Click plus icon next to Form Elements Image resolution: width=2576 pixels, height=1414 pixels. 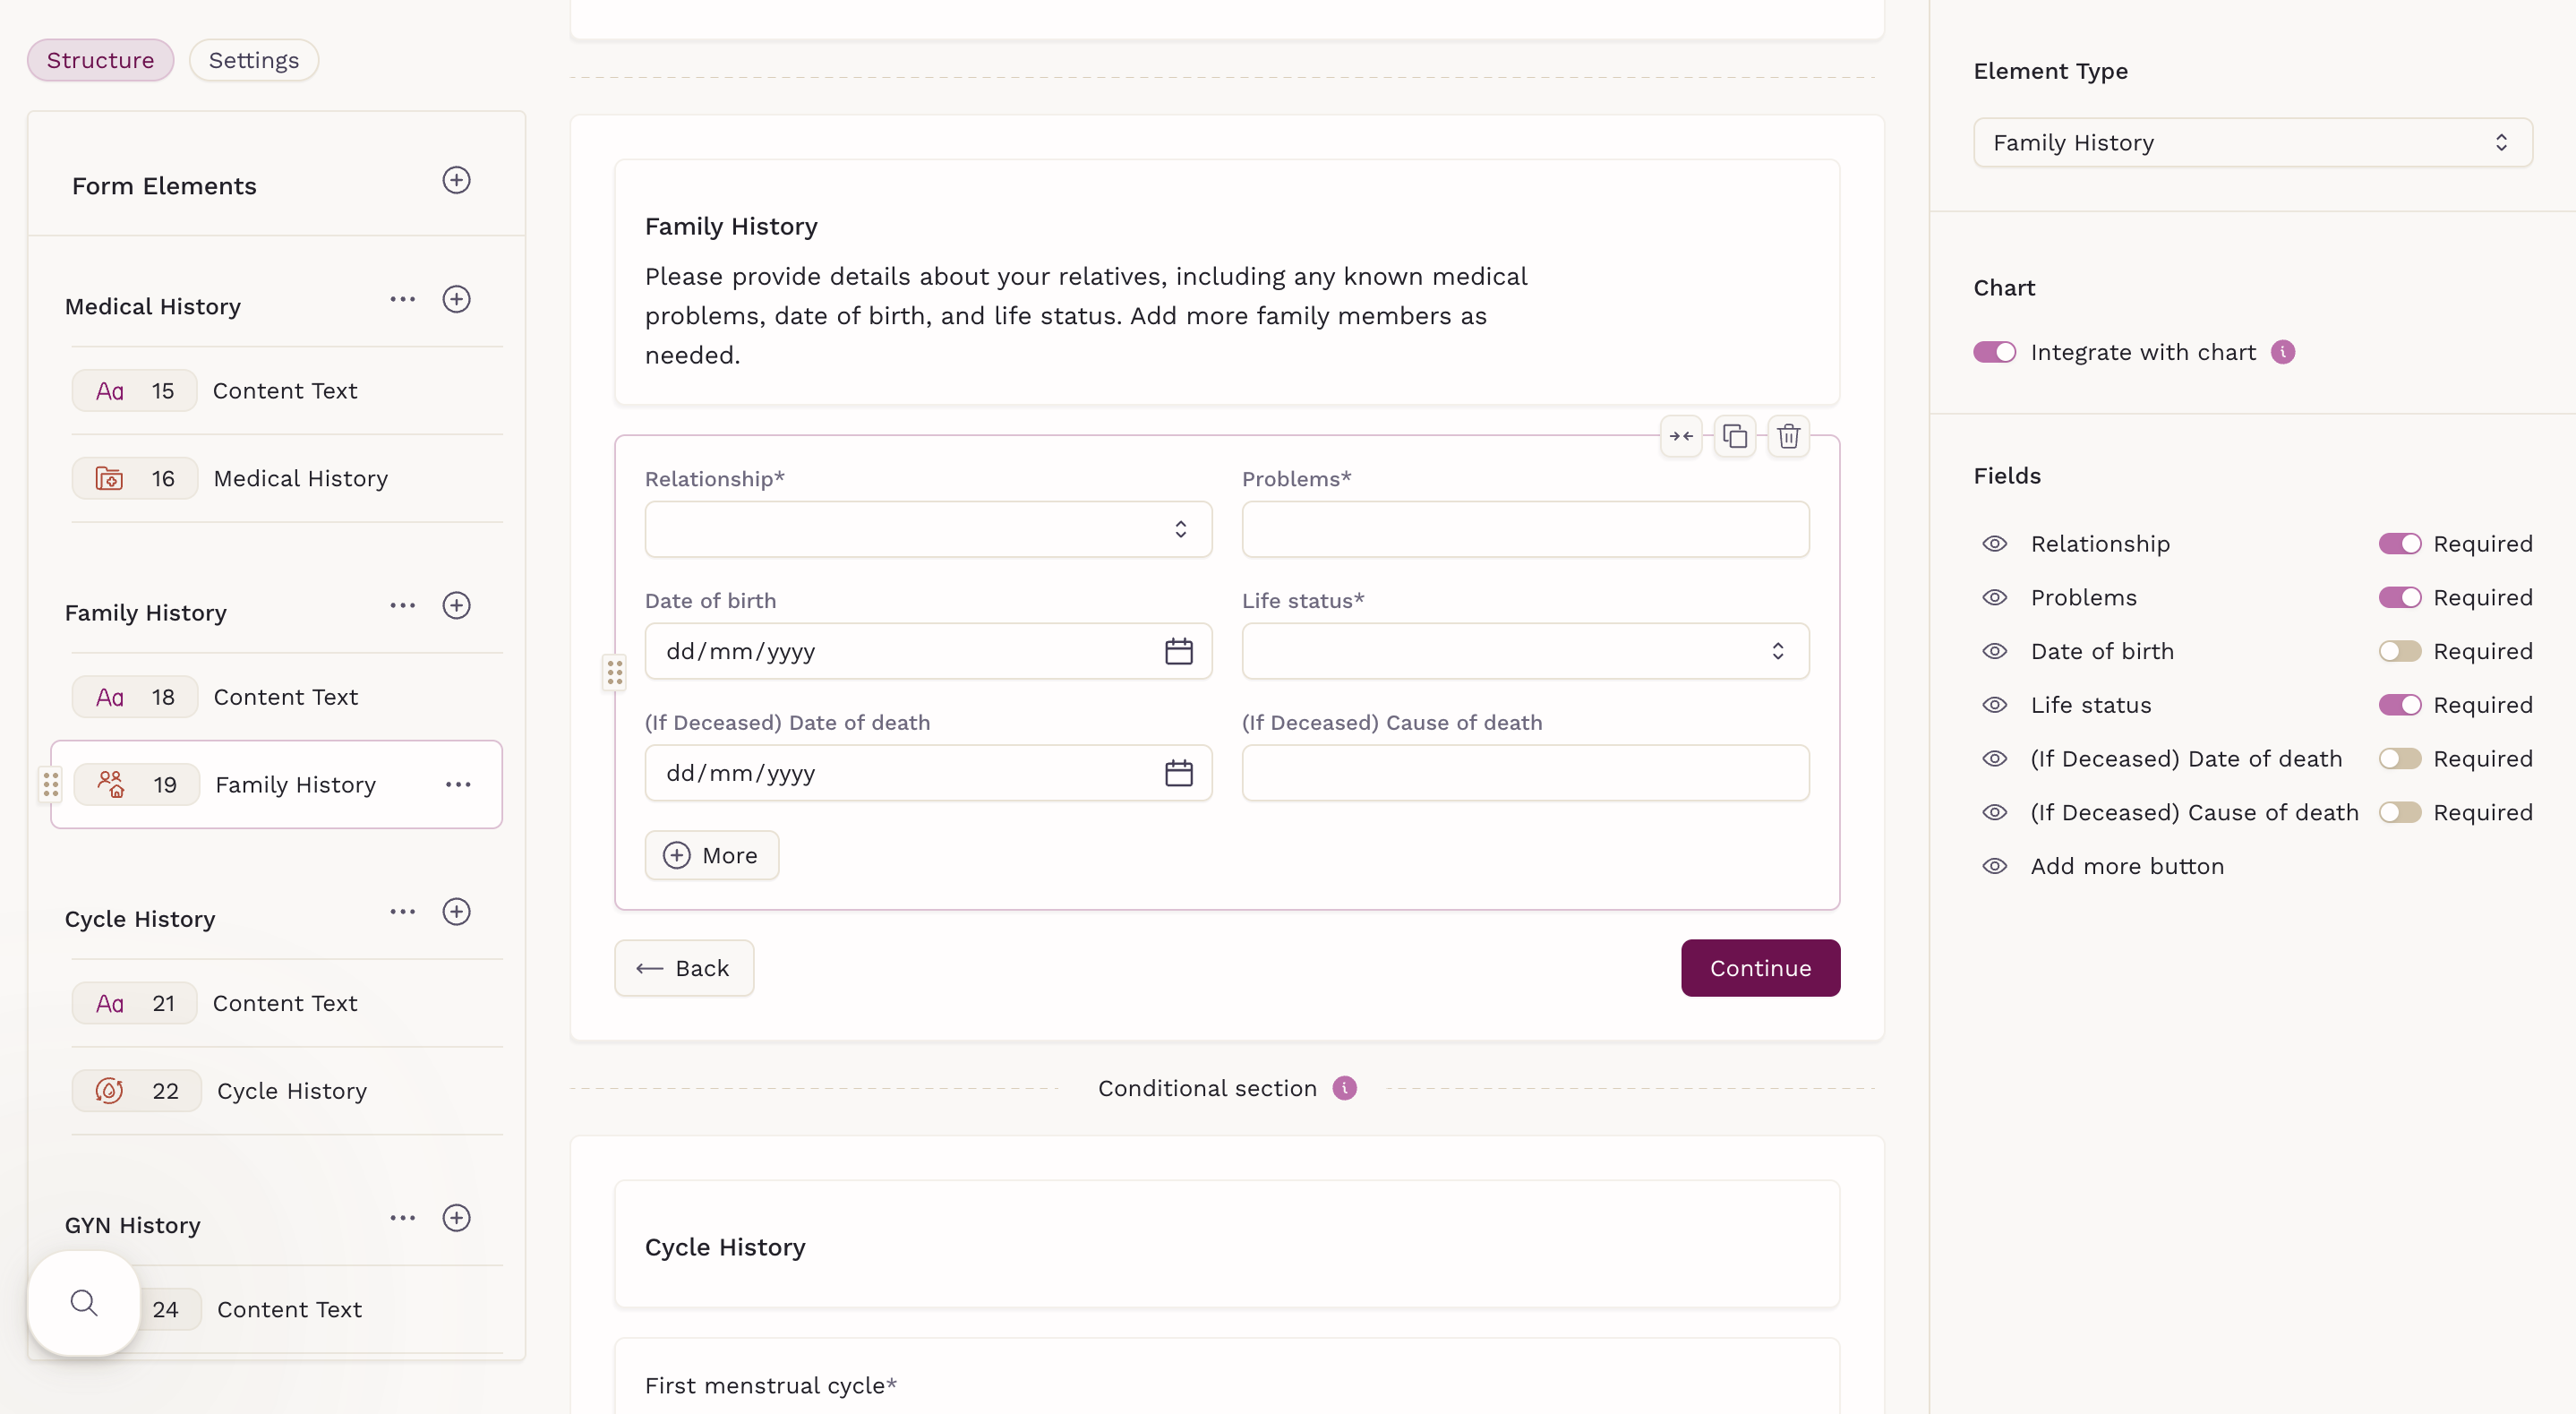point(456,180)
